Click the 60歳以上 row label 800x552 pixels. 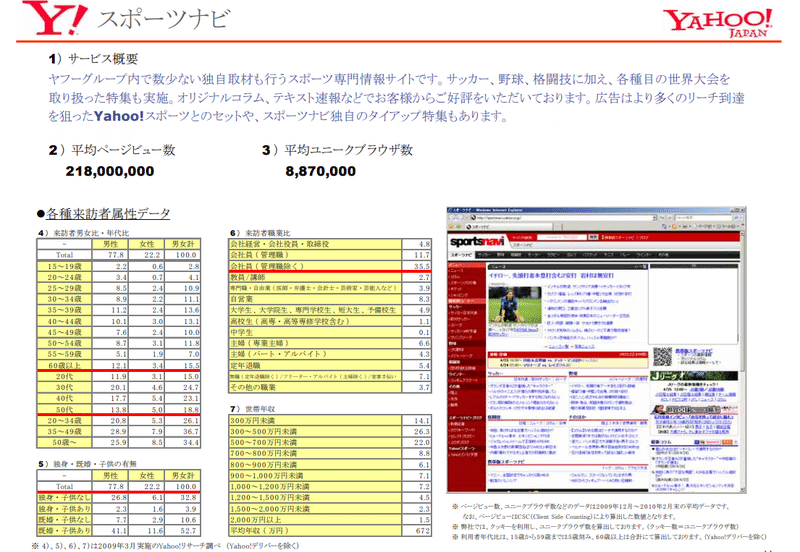pyautogui.click(x=64, y=365)
